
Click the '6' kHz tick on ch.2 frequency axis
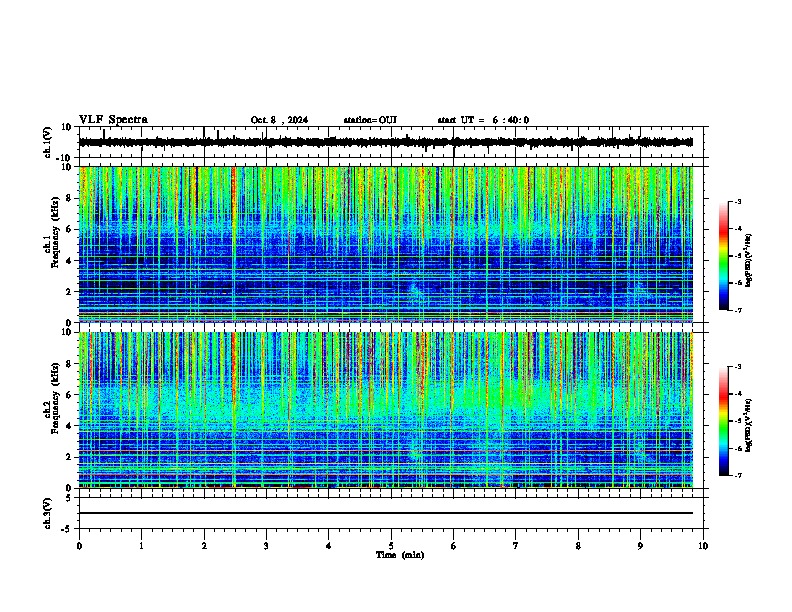[x=69, y=395]
